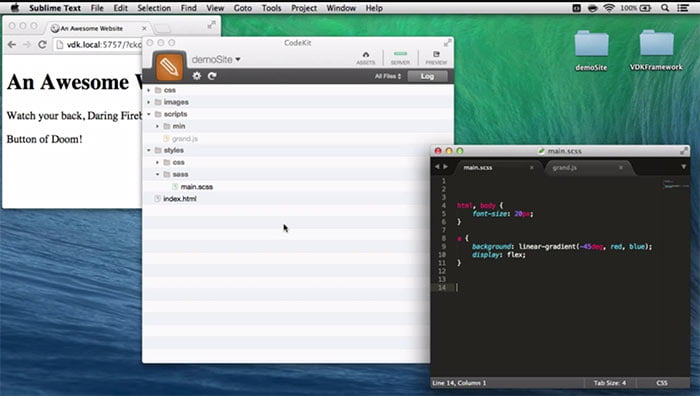Viewport: 700px width, 396px height.
Task: Open the All Files filter dropdown
Action: tap(388, 76)
